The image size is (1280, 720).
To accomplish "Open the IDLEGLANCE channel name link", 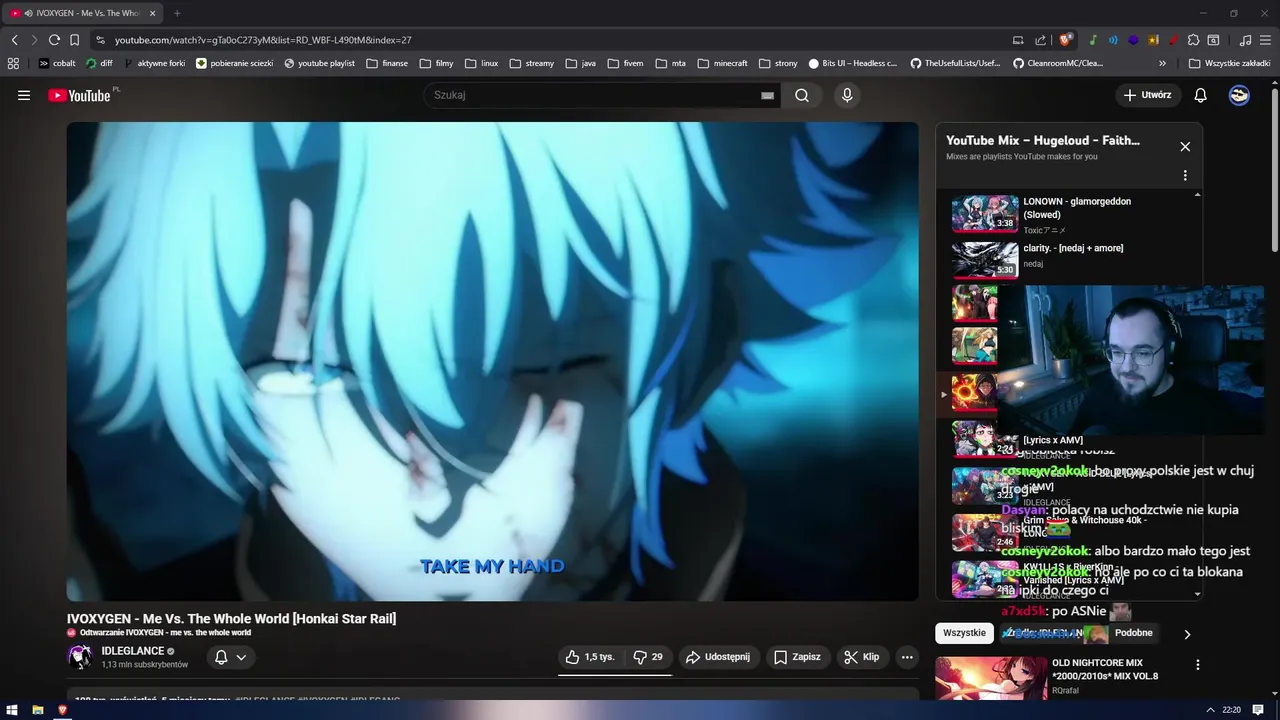I will click(x=133, y=651).
